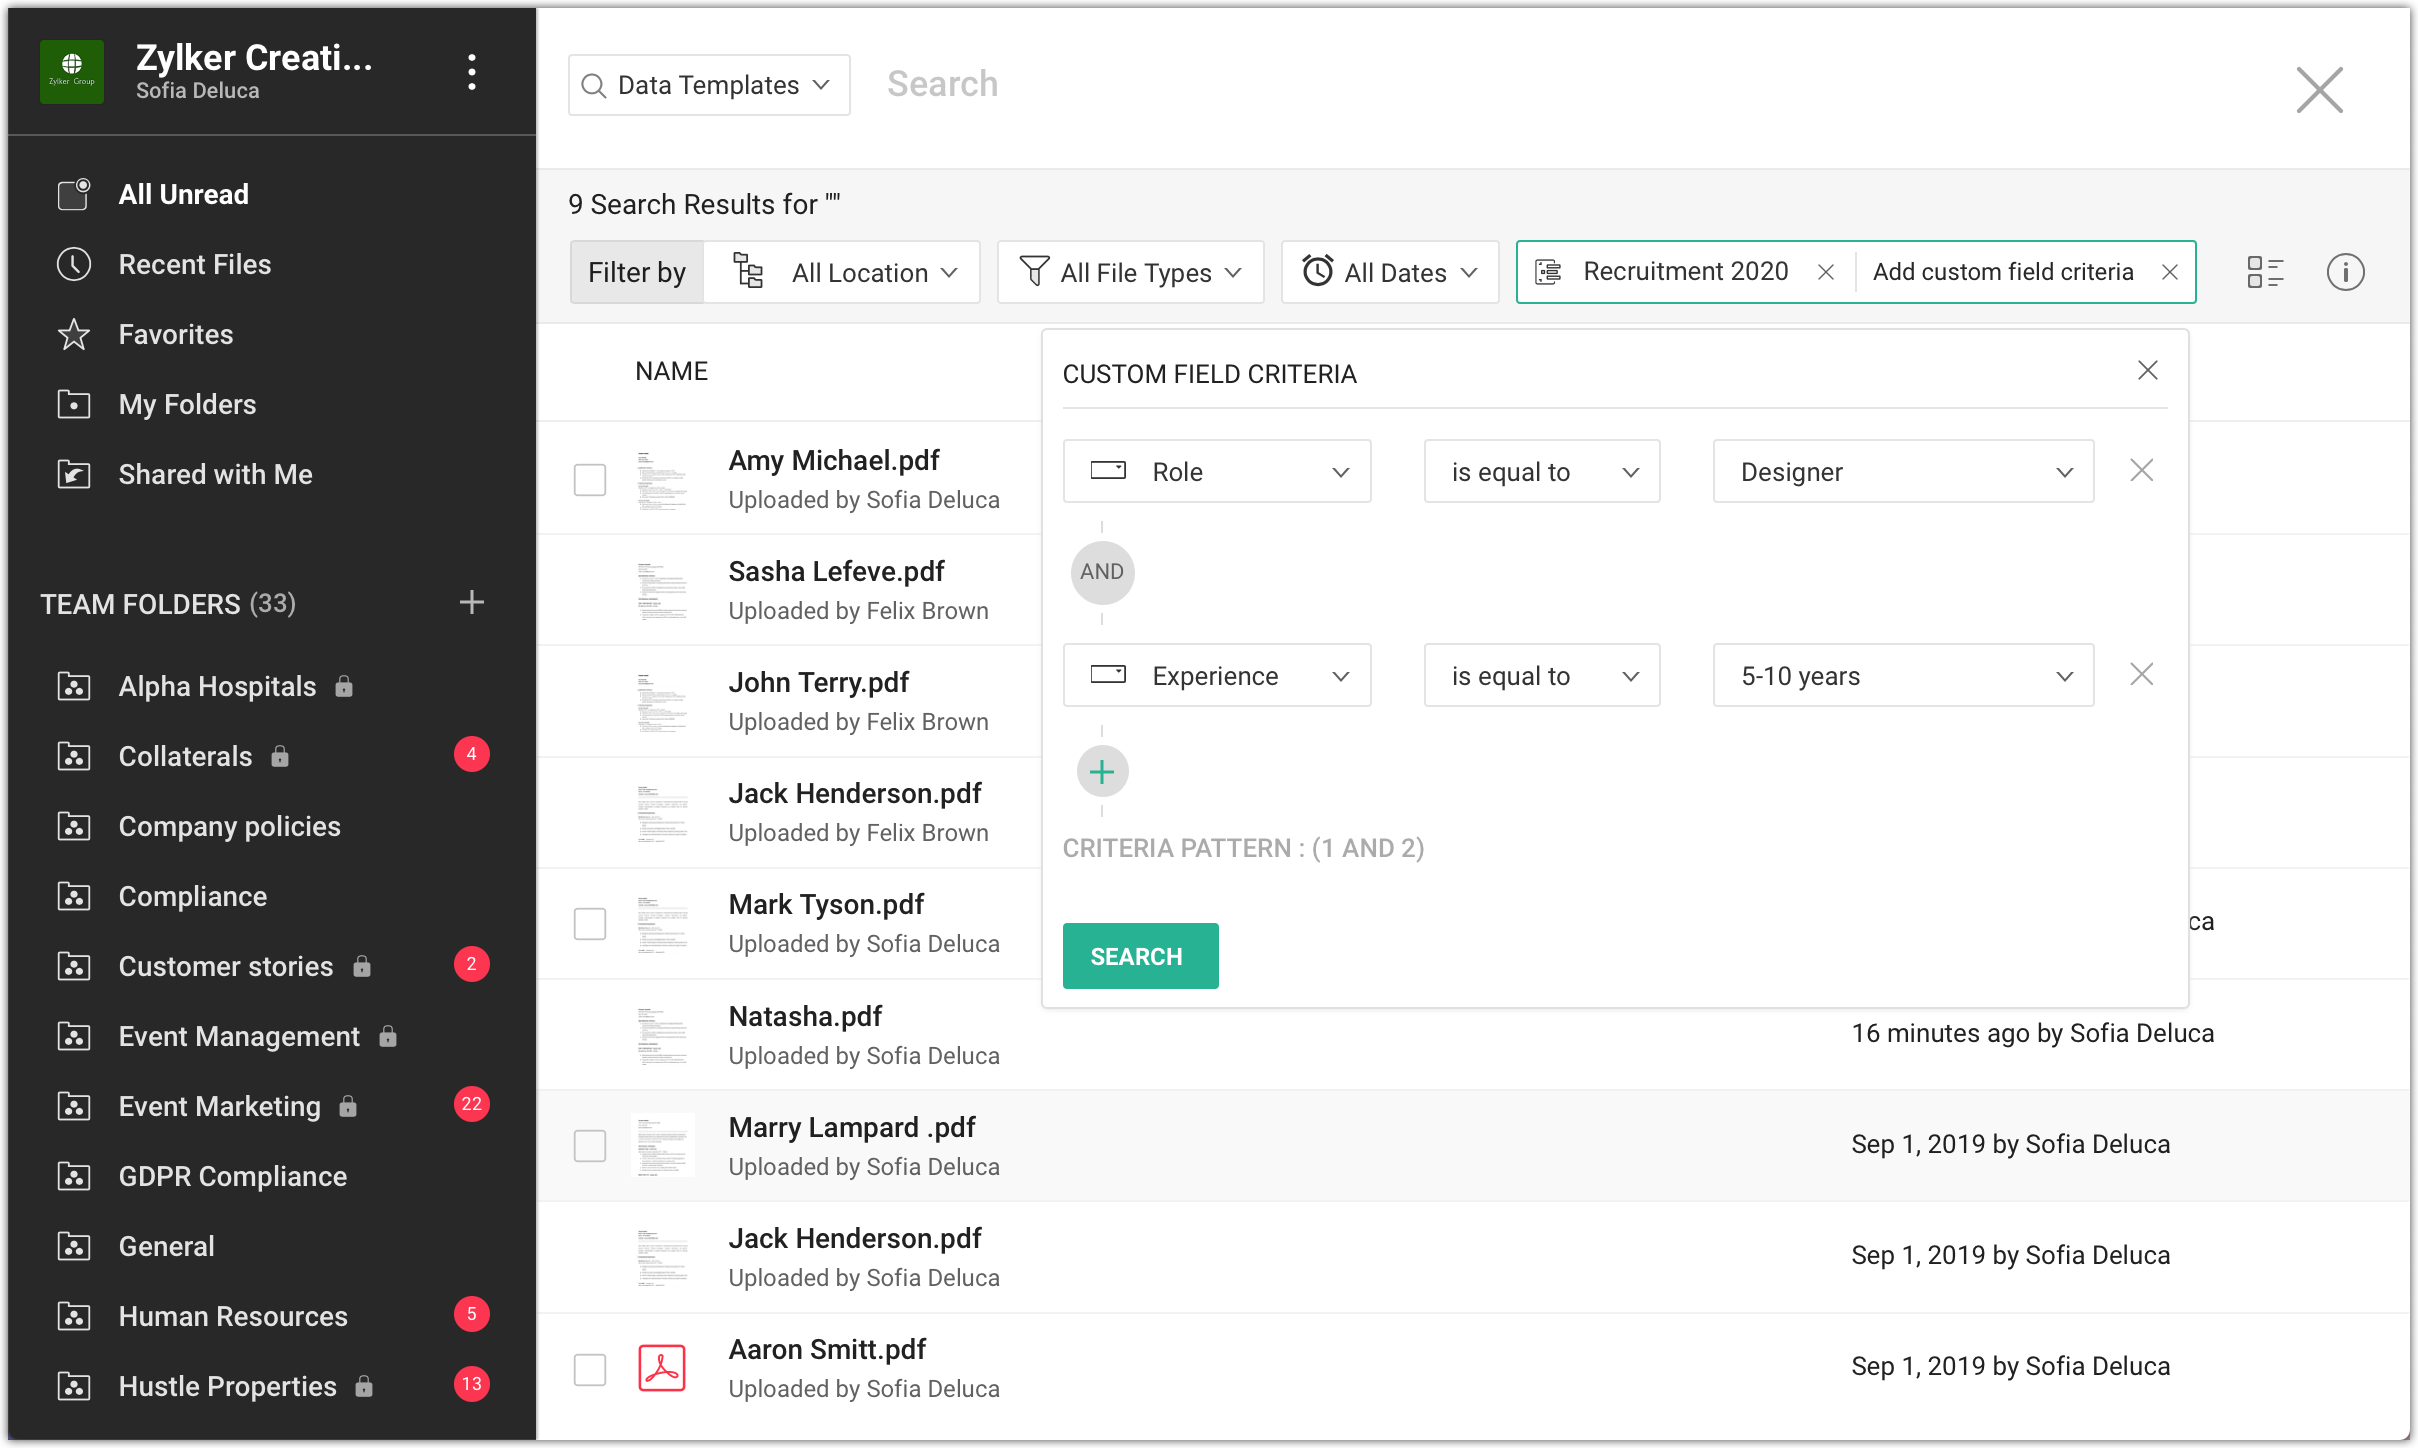2418x1448 pixels.
Task: Open the Data Templates search scope dropdown
Action: pos(709,85)
